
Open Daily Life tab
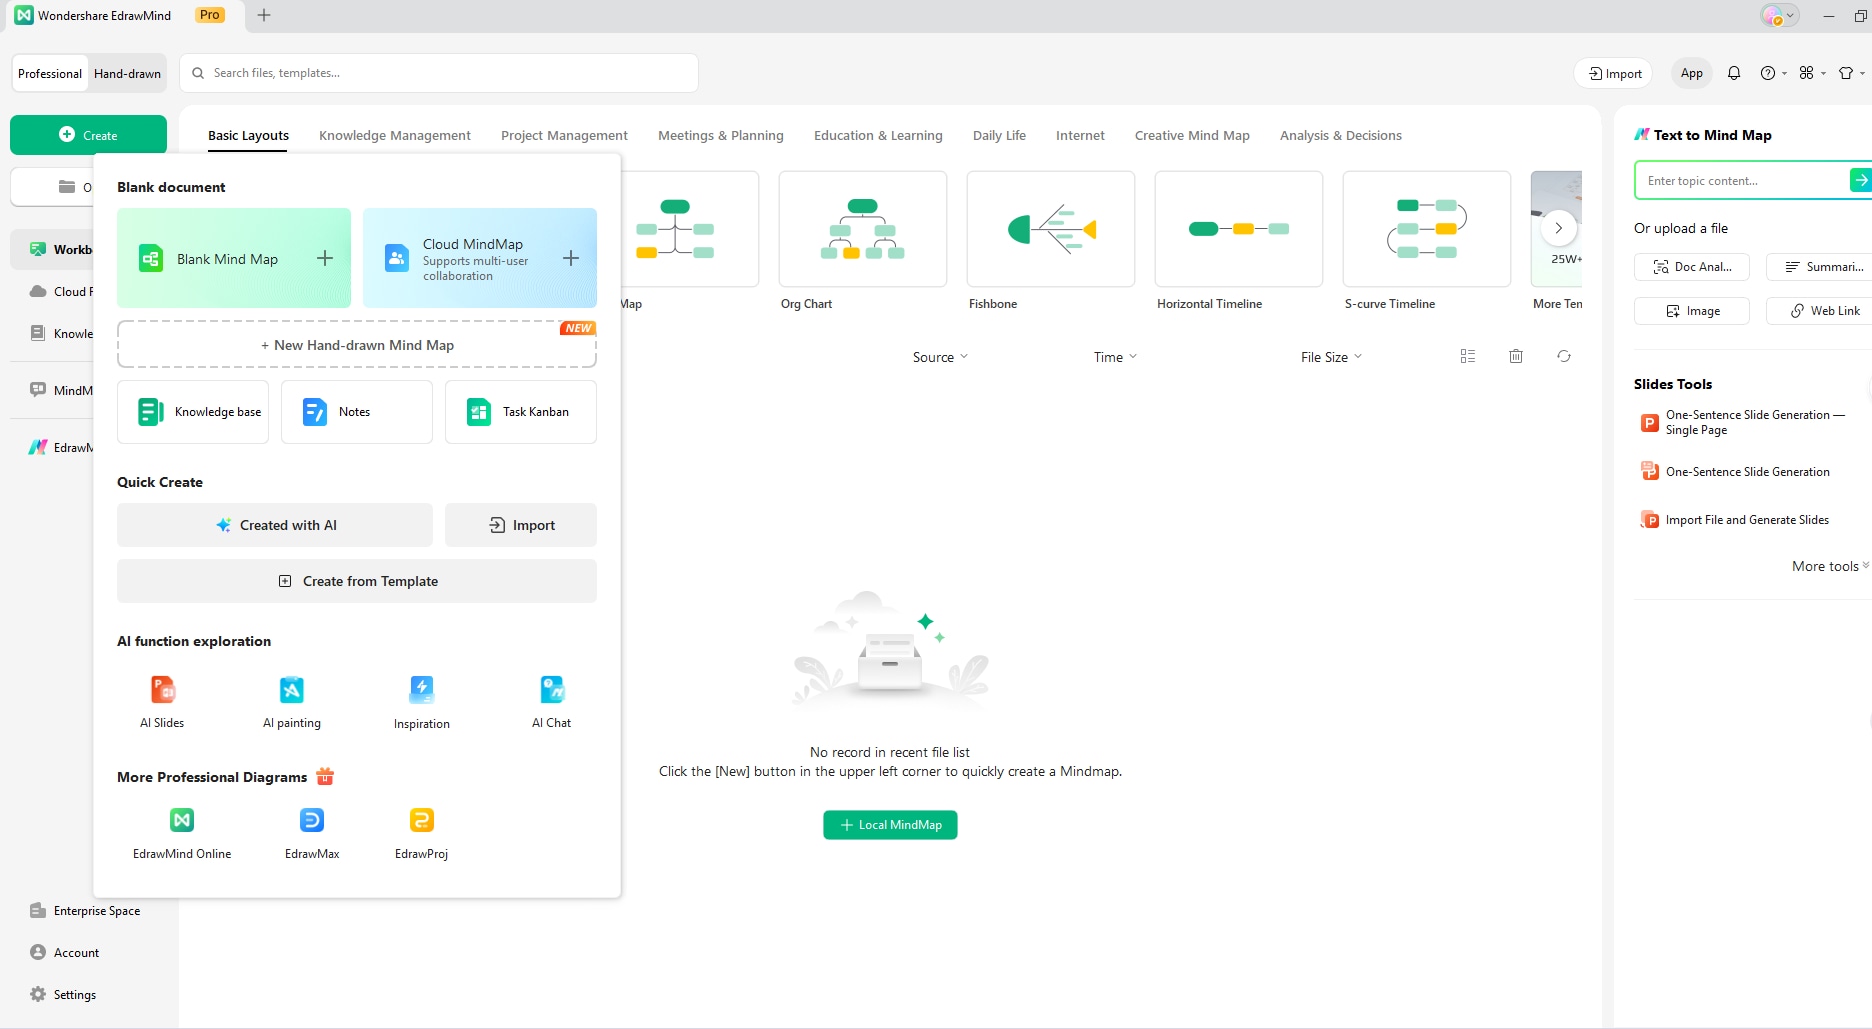coord(999,136)
